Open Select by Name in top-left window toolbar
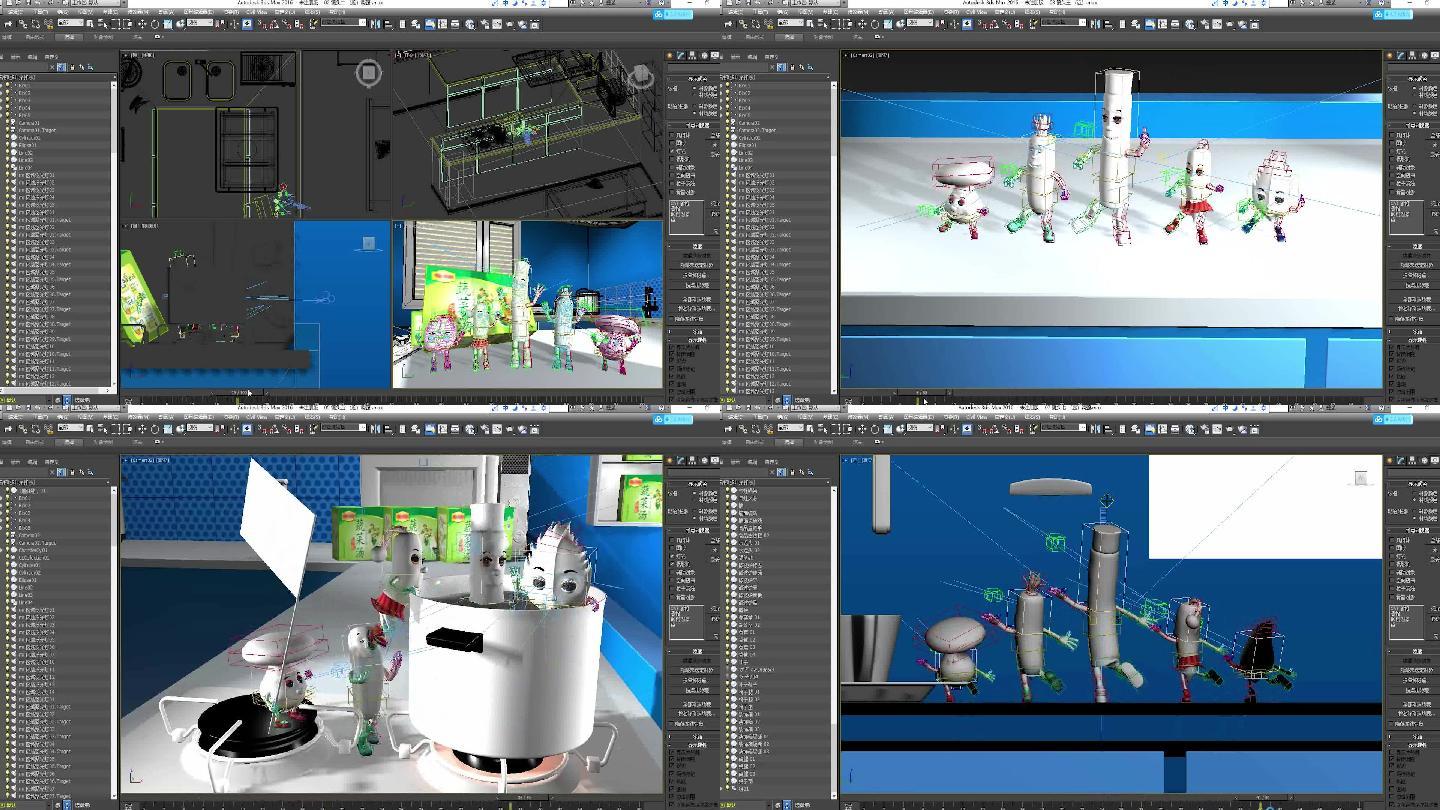Image resolution: width=1440 pixels, height=810 pixels. 102,23
